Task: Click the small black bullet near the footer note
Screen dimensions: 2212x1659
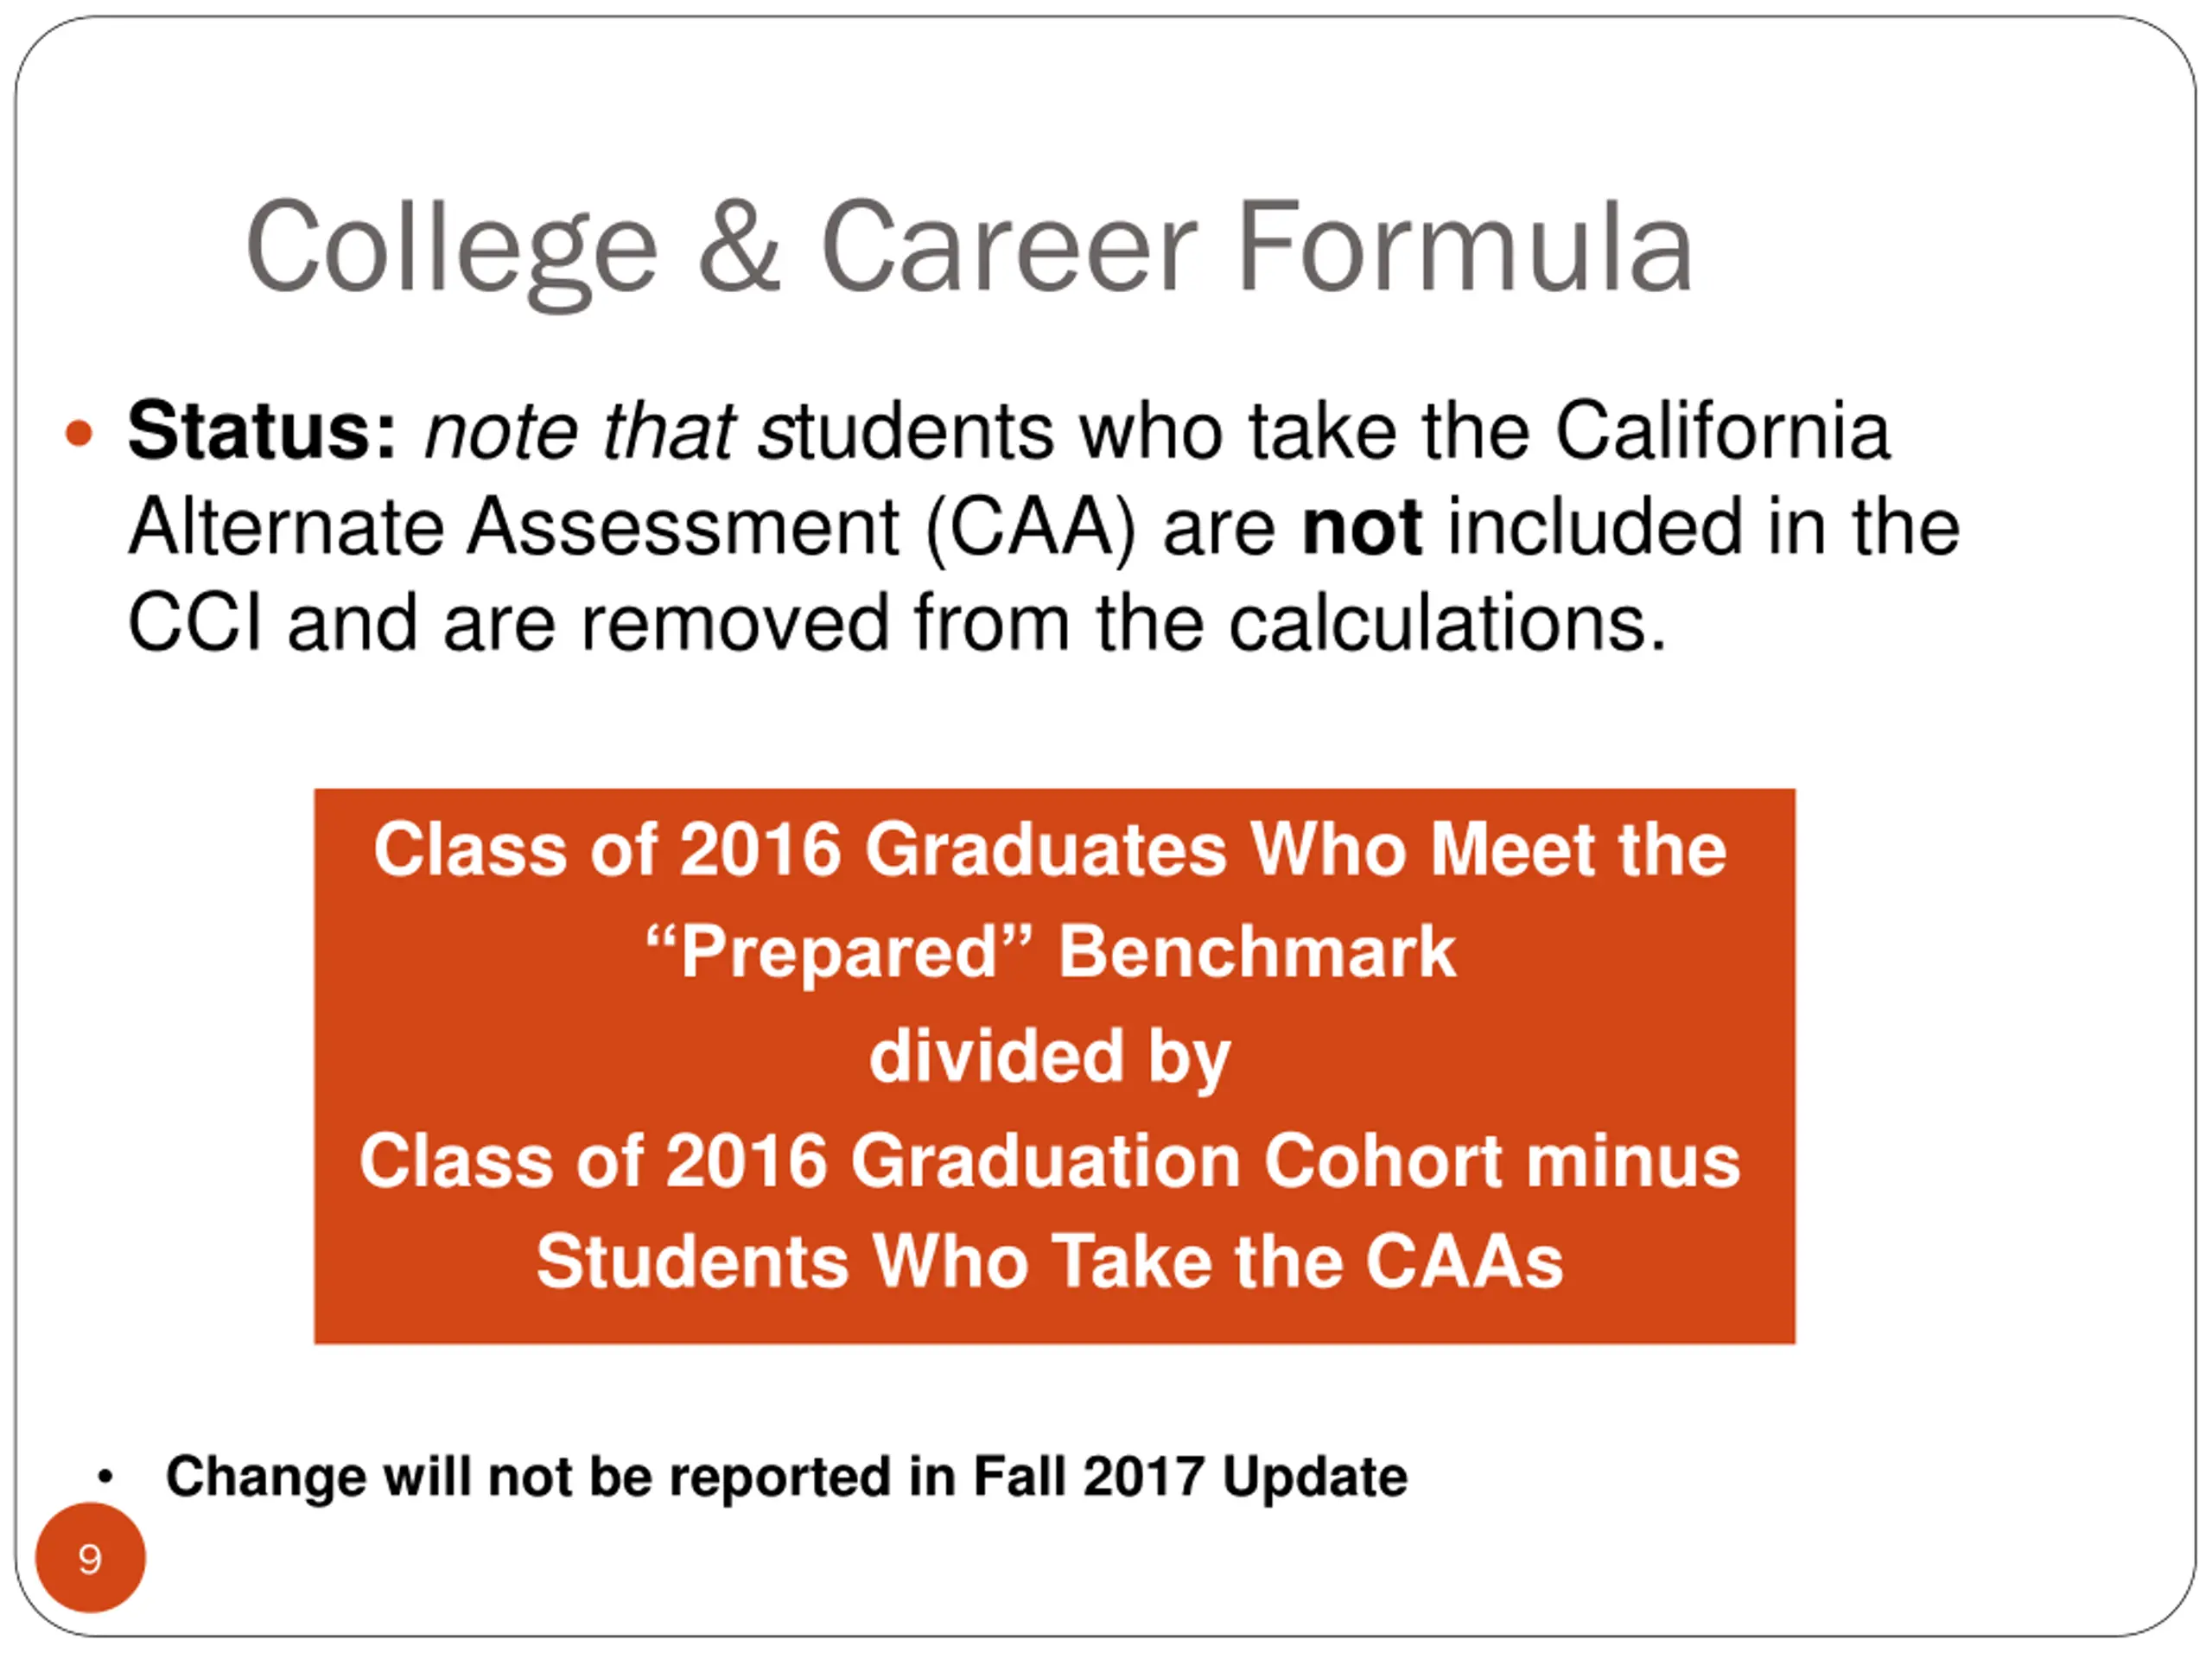Action: point(106,1476)
